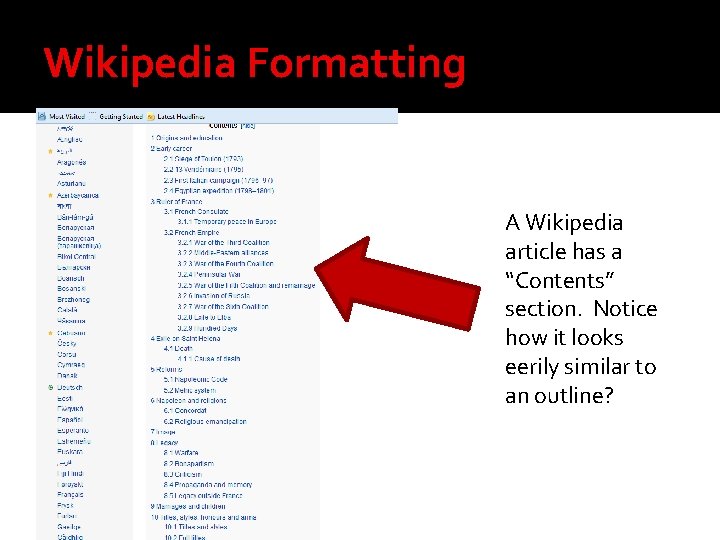This screenshot has height=540, width=720.
Task: Open the Getting Started bookmark
Action: pyautogui.click(x=117, y=116)
